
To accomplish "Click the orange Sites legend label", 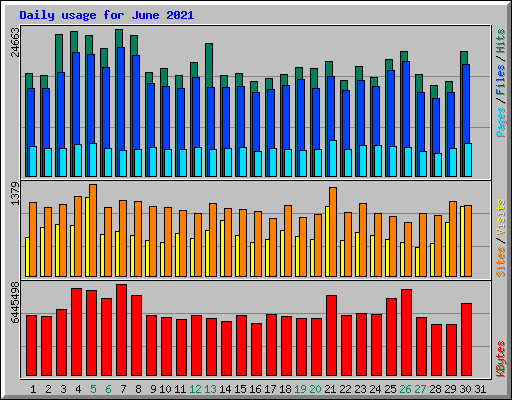I will pyautogui.click(x=500, y=262).
